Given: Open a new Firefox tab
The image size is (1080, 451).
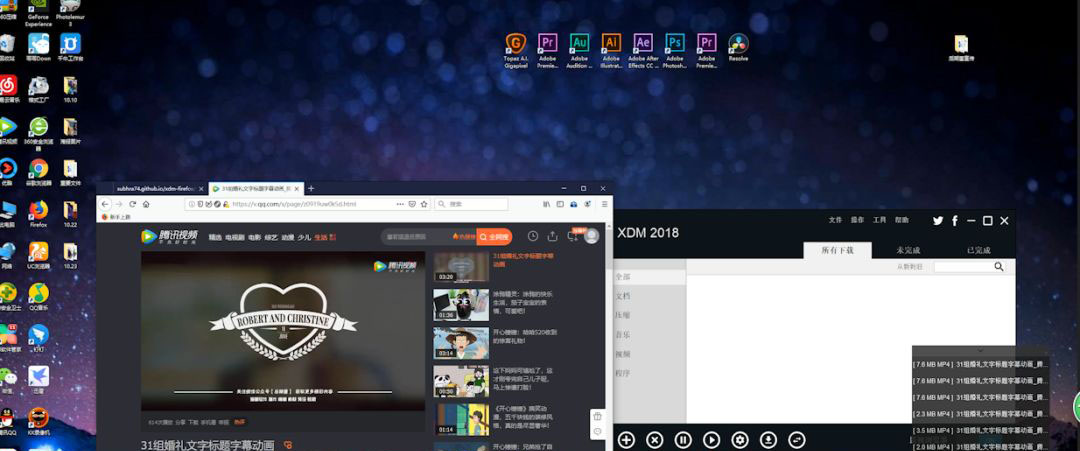Looking at the screenshot, I should 311,188.
